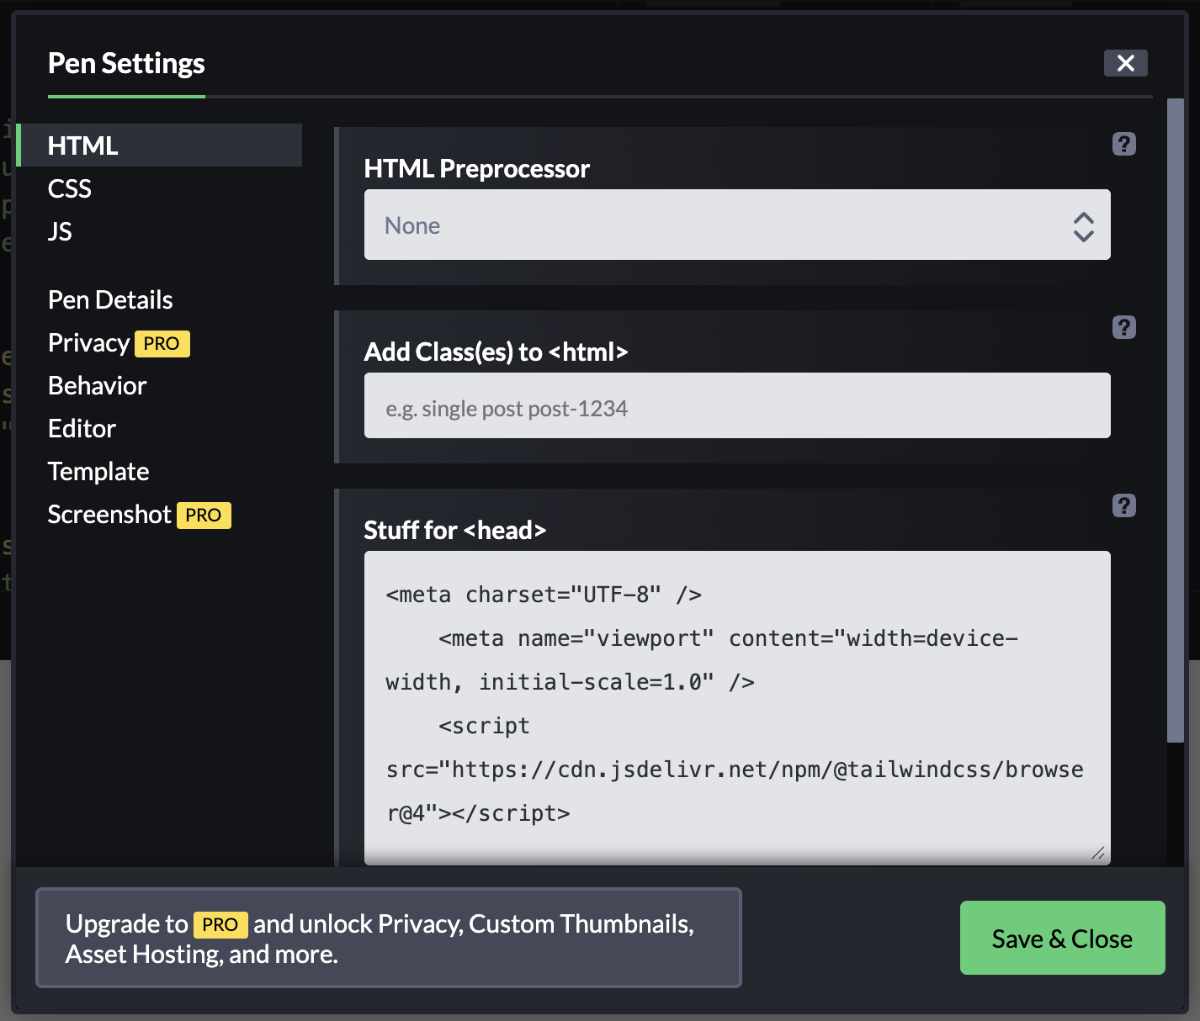Viewport: 1200px width, 1021px height.
Task: Open the Pen Details section
Action: tap(110, 300)
